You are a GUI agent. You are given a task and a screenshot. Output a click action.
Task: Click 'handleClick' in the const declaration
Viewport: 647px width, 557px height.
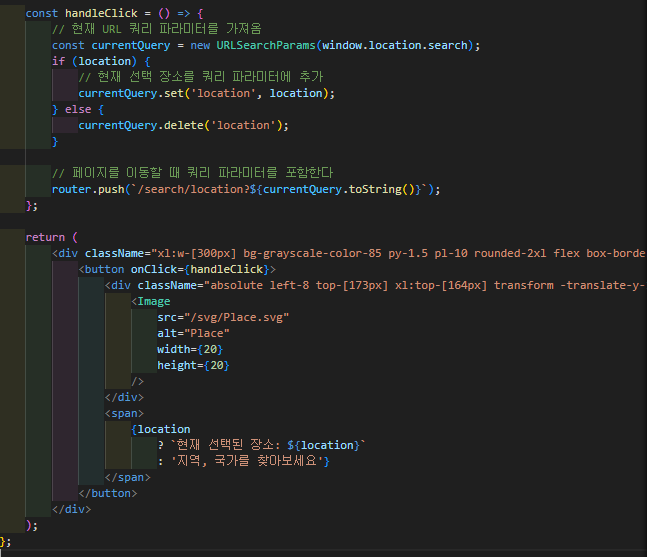[101, 14]
